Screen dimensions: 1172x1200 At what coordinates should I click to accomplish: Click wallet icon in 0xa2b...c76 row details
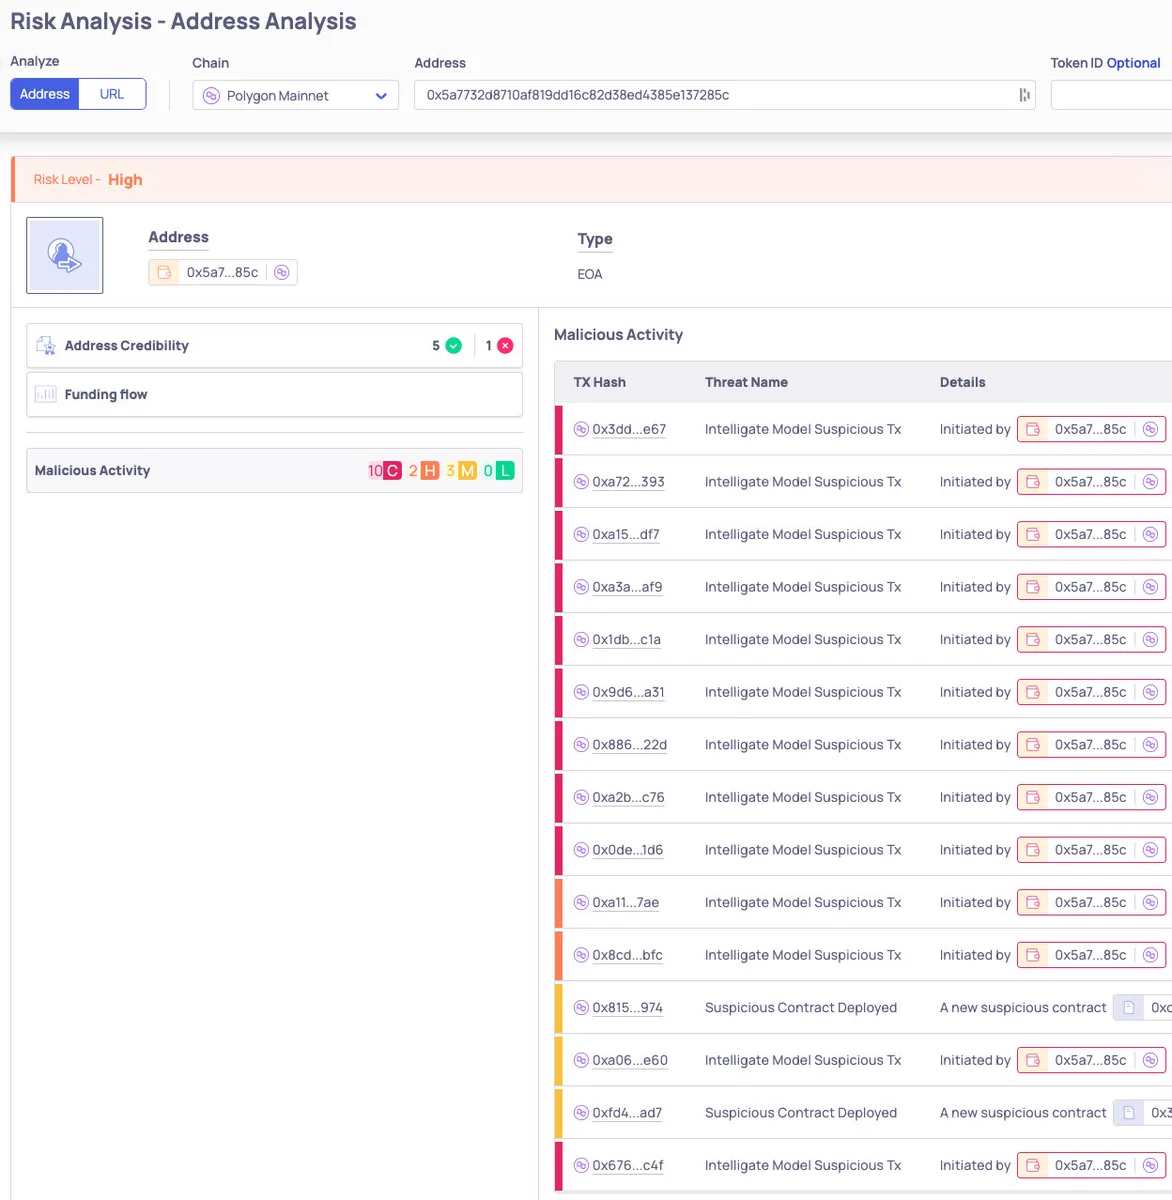(1033, 797)
